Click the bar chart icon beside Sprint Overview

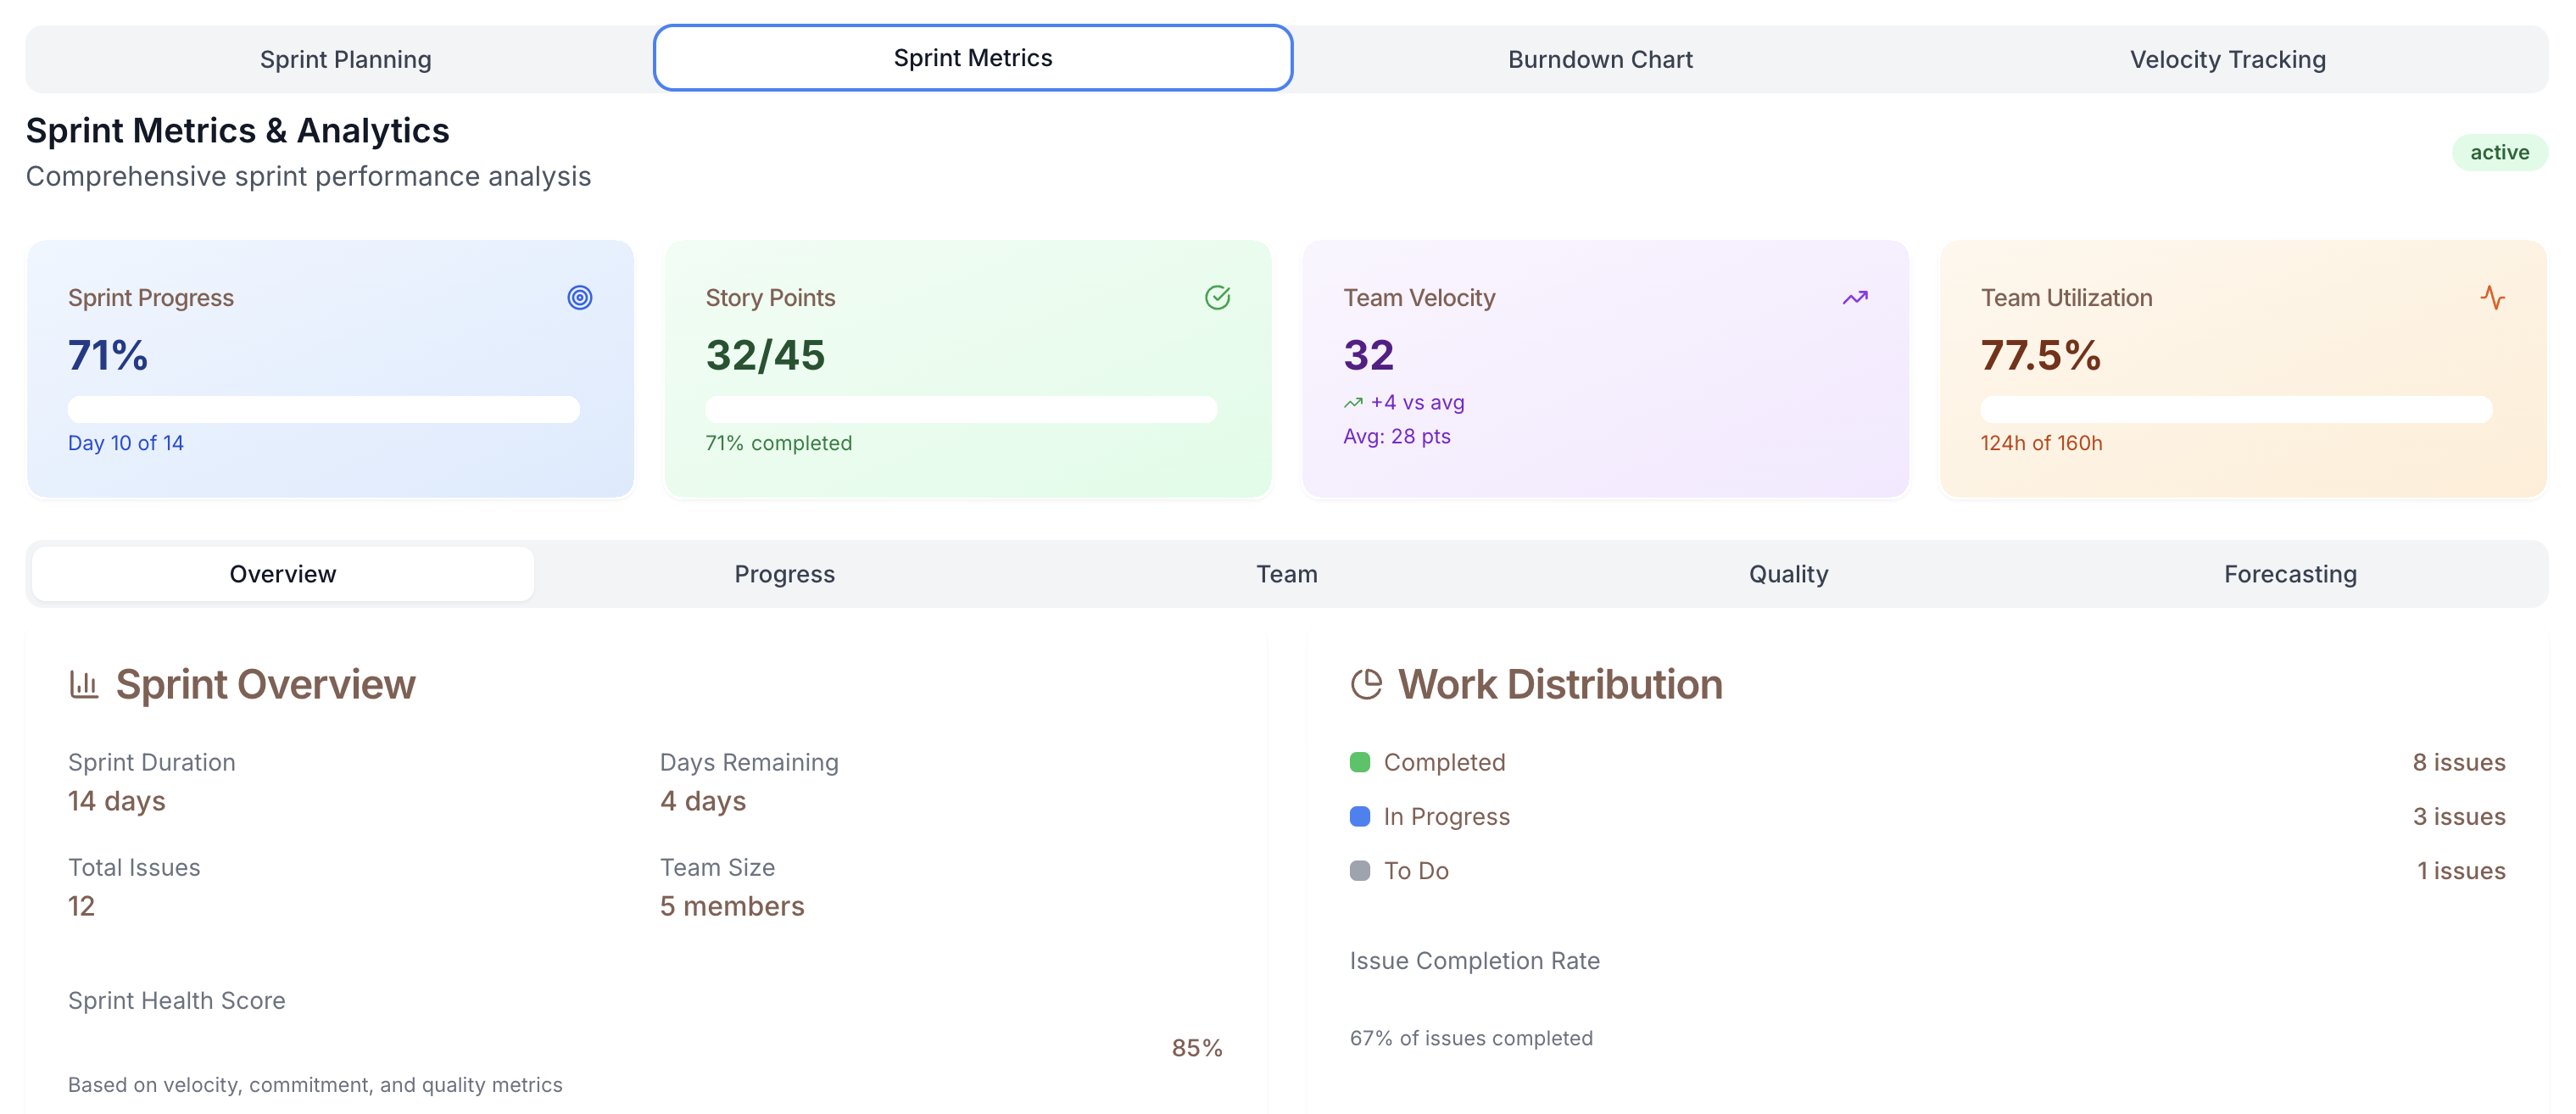tap(84, 685)
